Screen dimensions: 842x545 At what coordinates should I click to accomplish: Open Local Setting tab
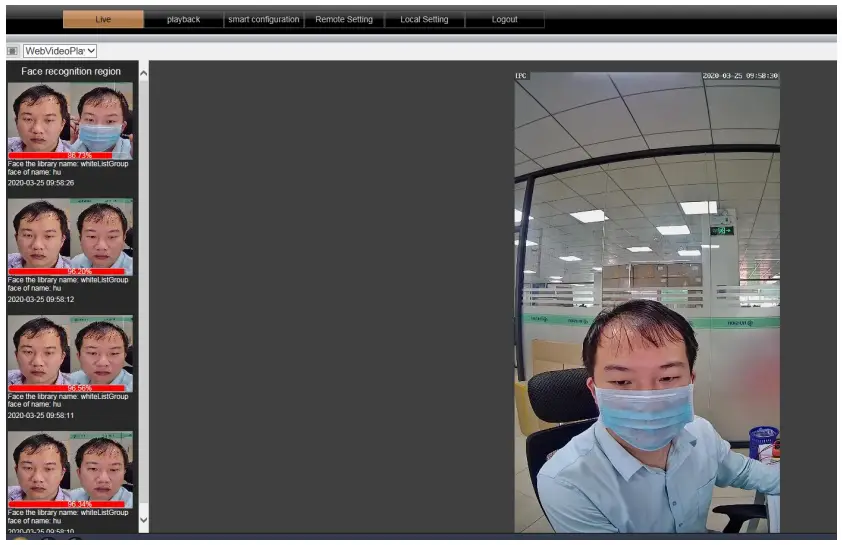[x=424, y=19]
